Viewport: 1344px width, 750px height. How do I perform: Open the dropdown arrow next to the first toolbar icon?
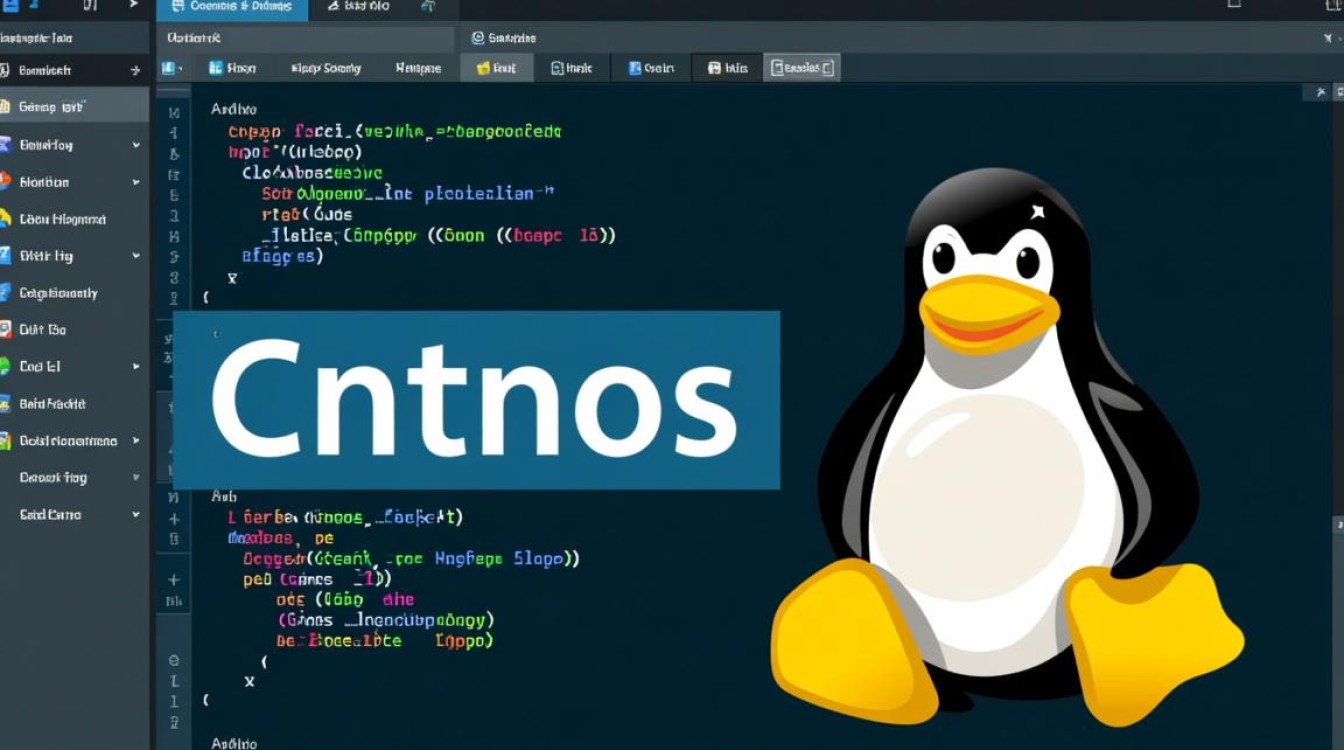[x=180, y=68]
